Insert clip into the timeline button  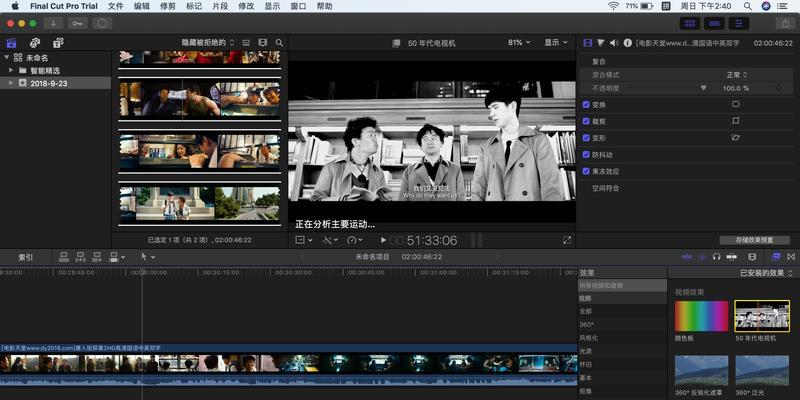pyautogui.click(x=80, y=257)
